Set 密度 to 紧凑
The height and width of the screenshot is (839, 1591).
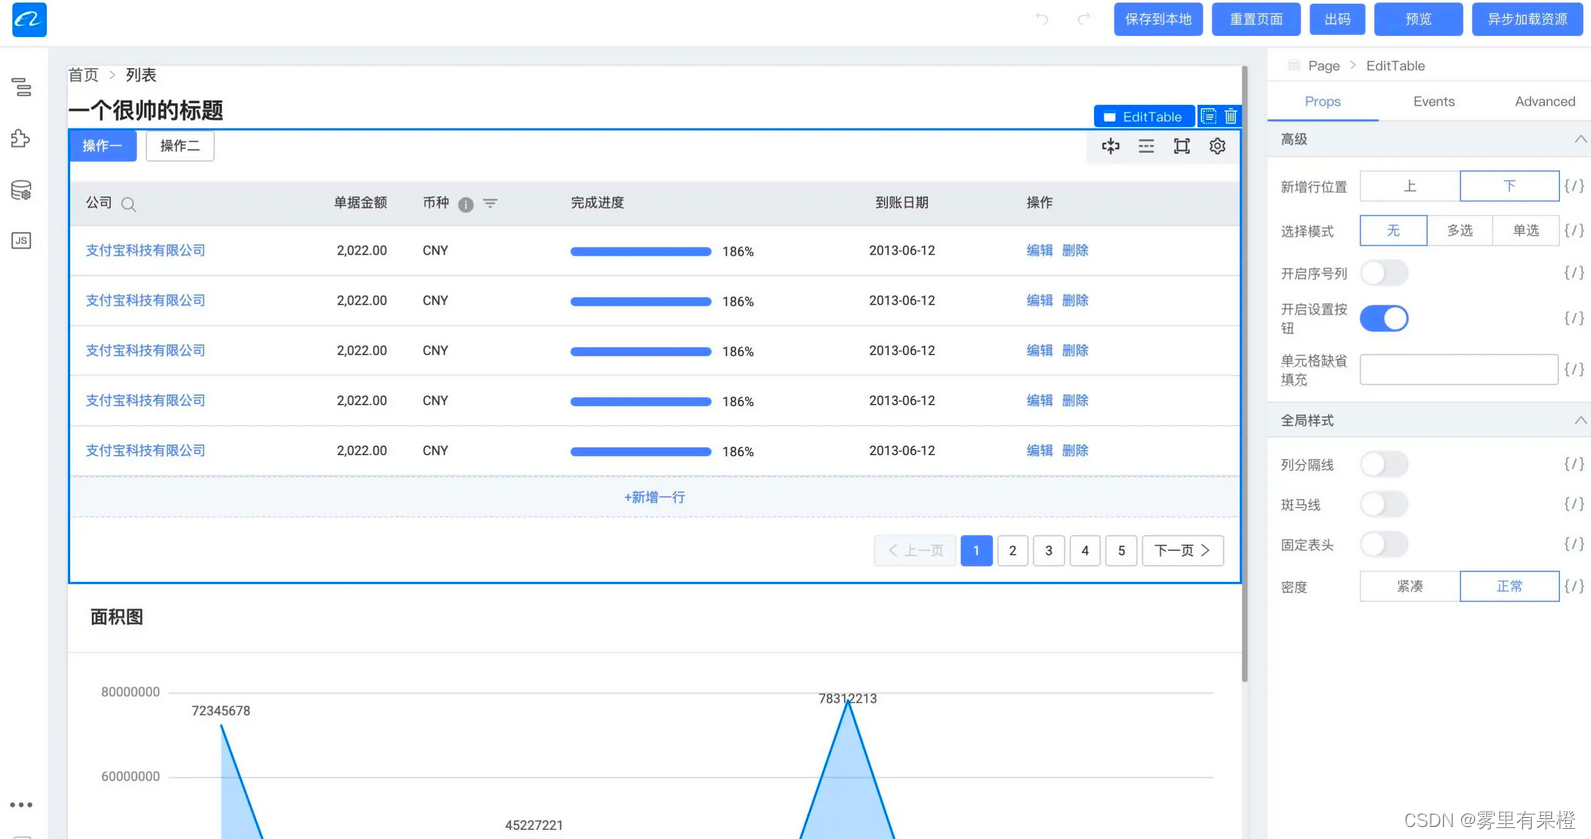1410,587
